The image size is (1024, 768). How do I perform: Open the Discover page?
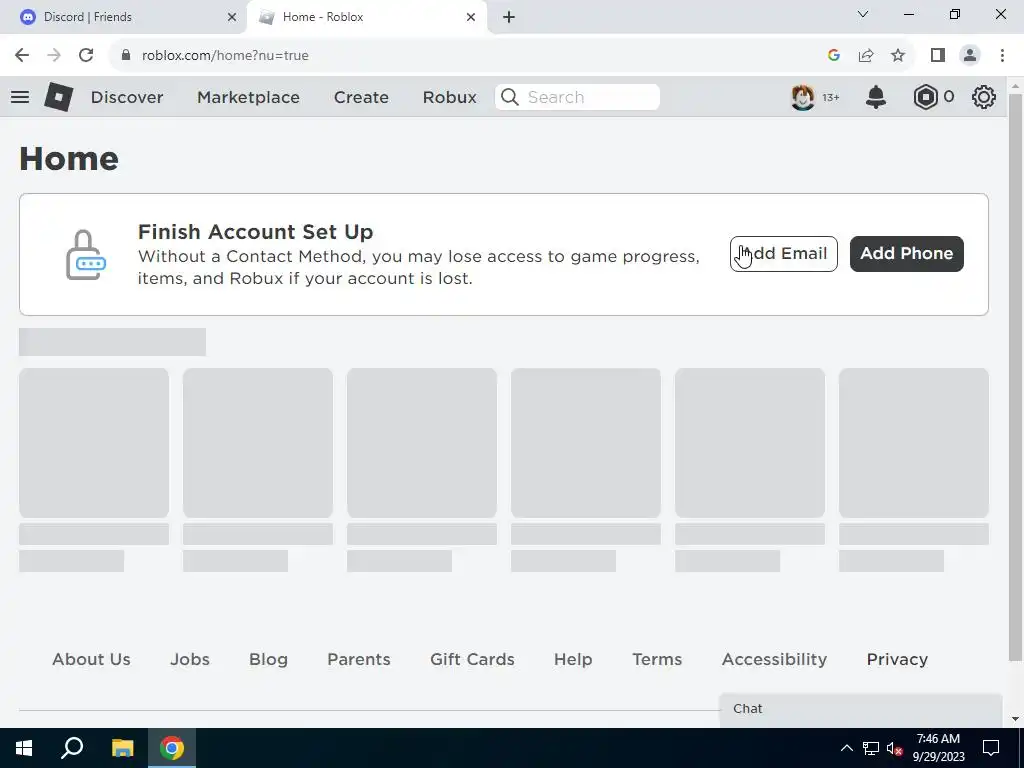point(127,97)
